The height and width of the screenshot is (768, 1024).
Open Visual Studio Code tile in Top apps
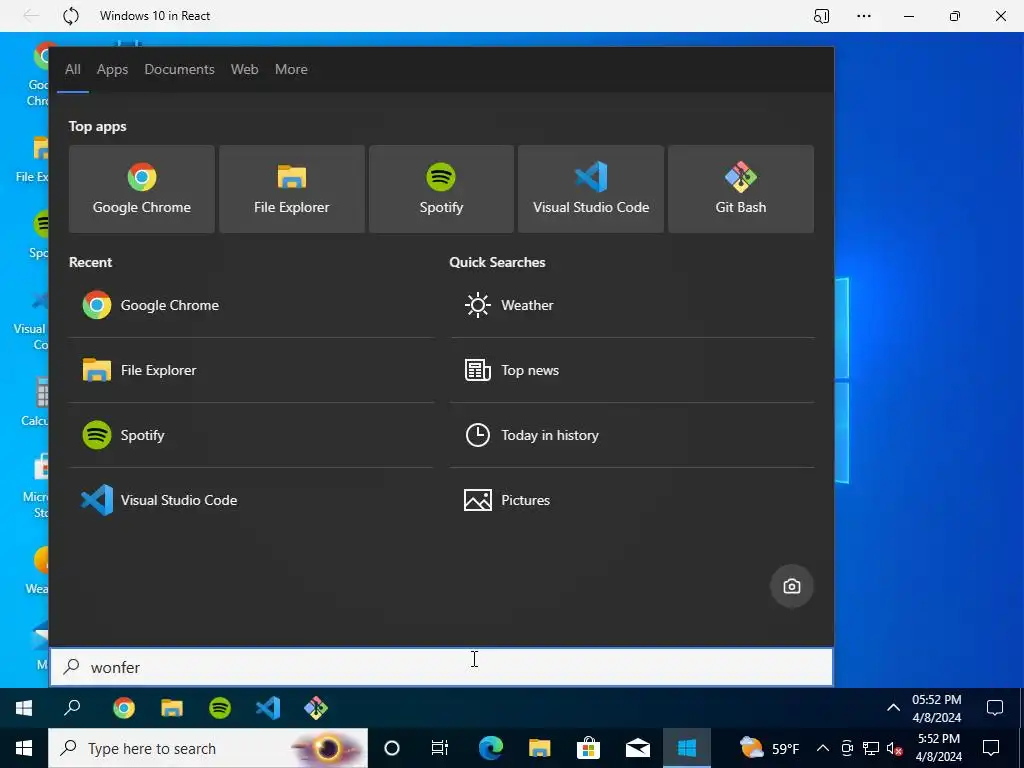pyautogui.click(x=591, y=189)
